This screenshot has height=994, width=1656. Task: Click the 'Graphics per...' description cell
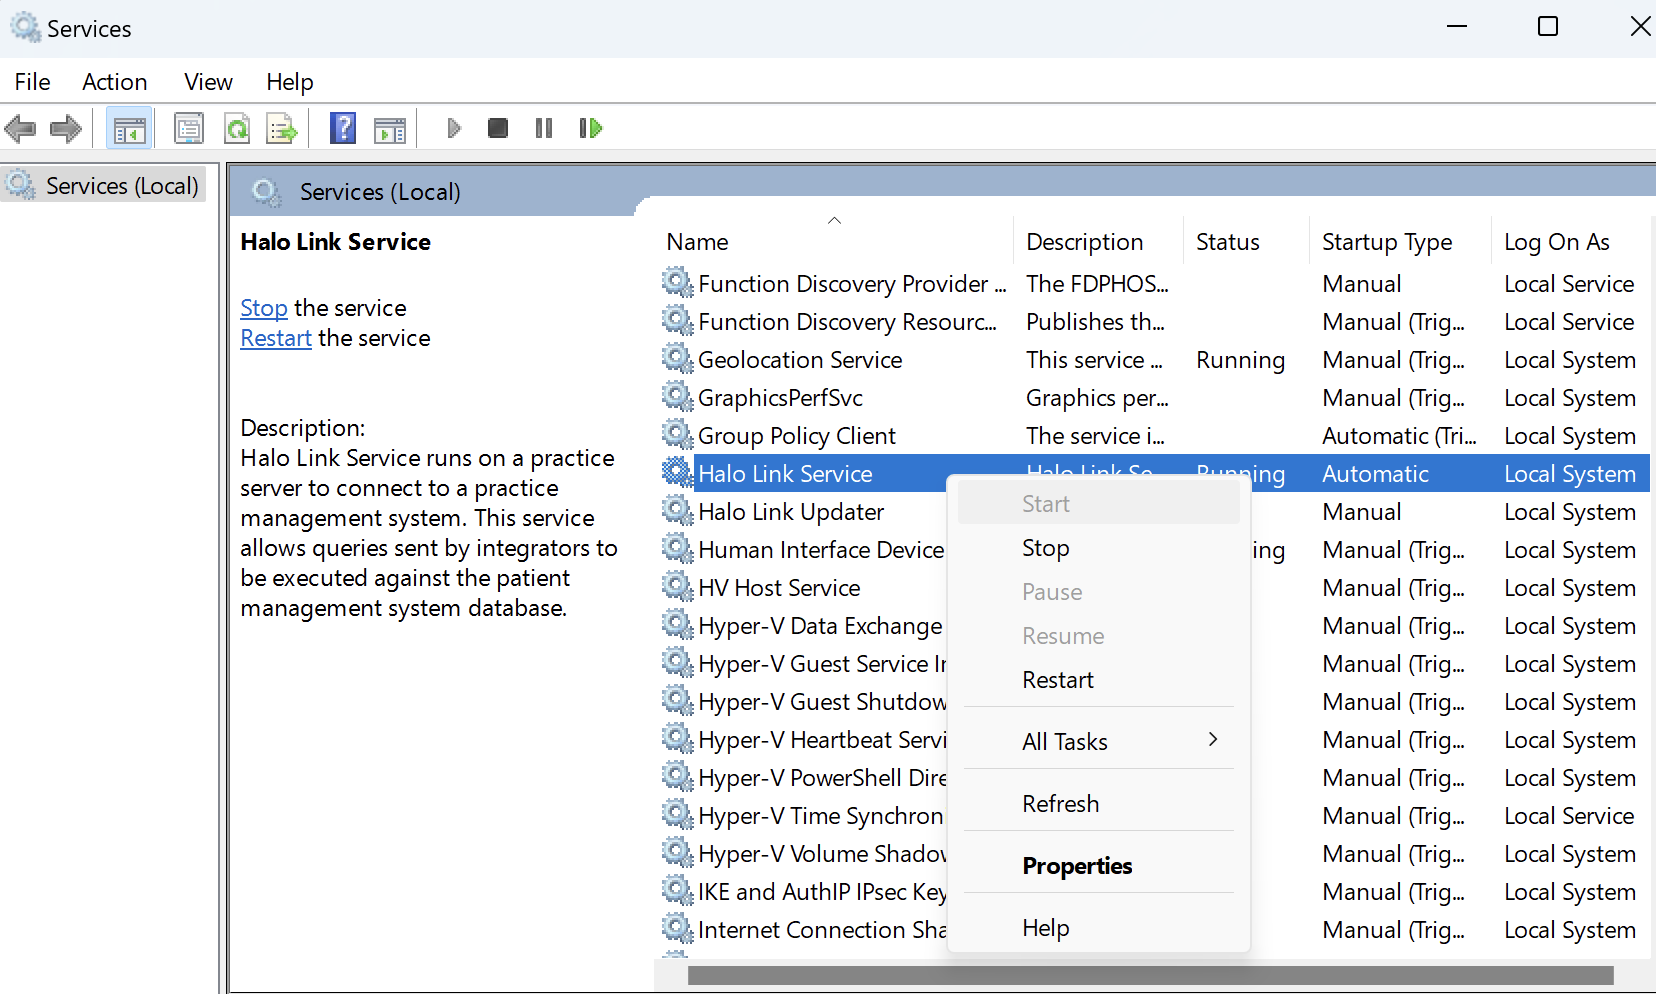tap(1097, 398)
